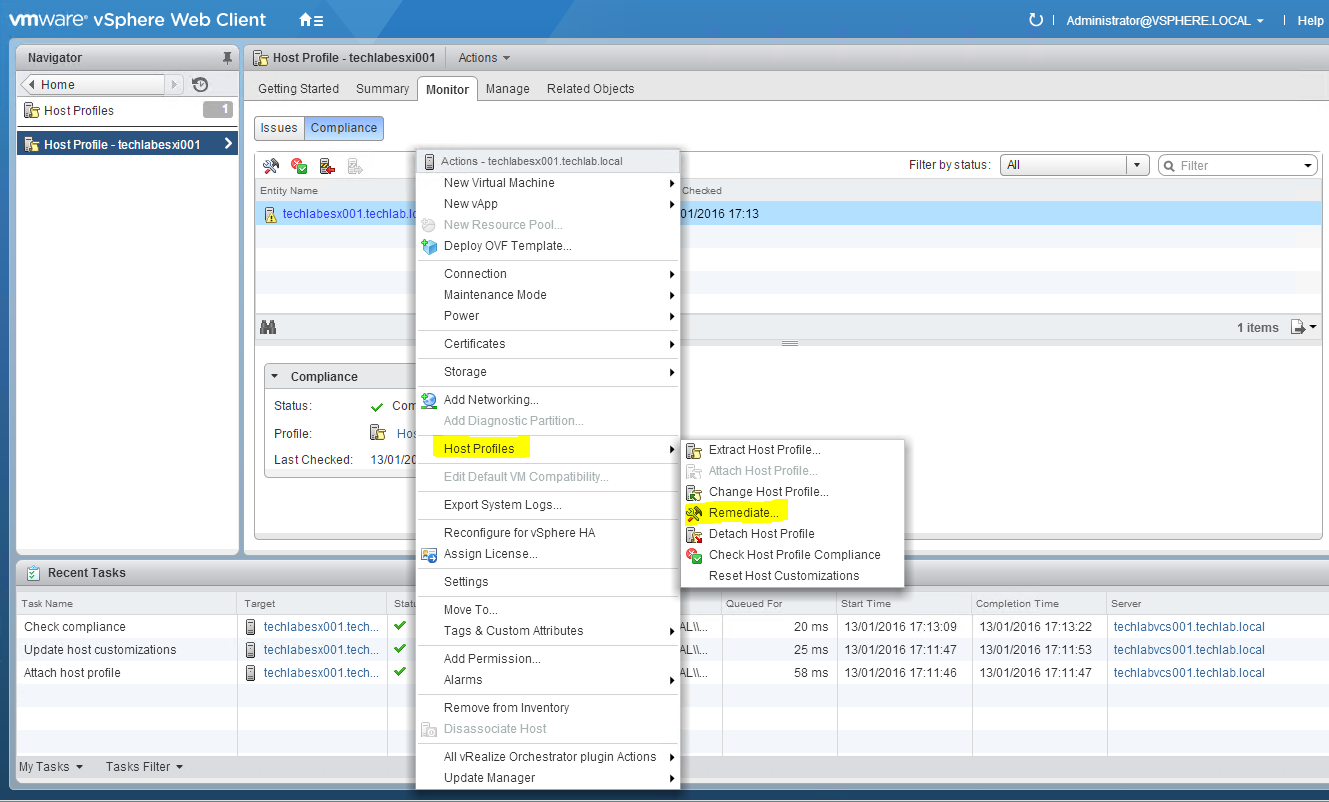Click the Recent Tasks panel icon
The height and width of the screenshot is (802, 1329).
coord(33,573)
